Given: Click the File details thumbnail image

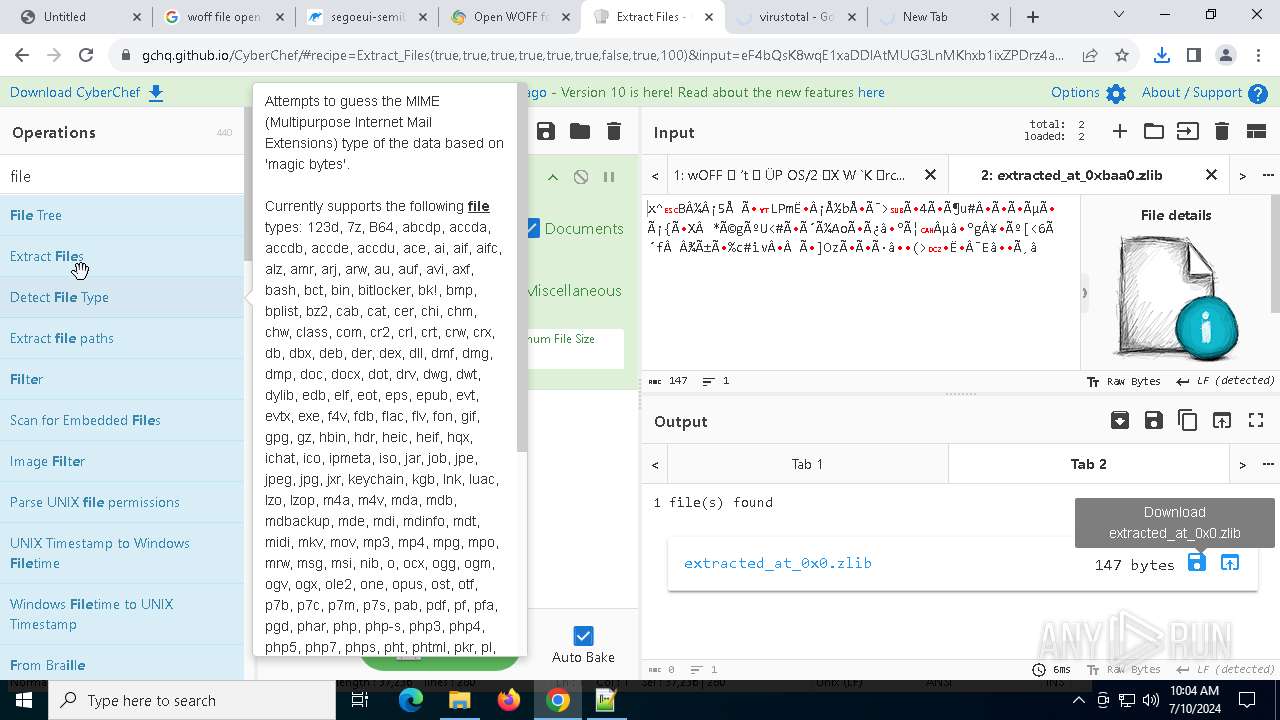Looking at the screenshot, I should [x=1178, y=297].
